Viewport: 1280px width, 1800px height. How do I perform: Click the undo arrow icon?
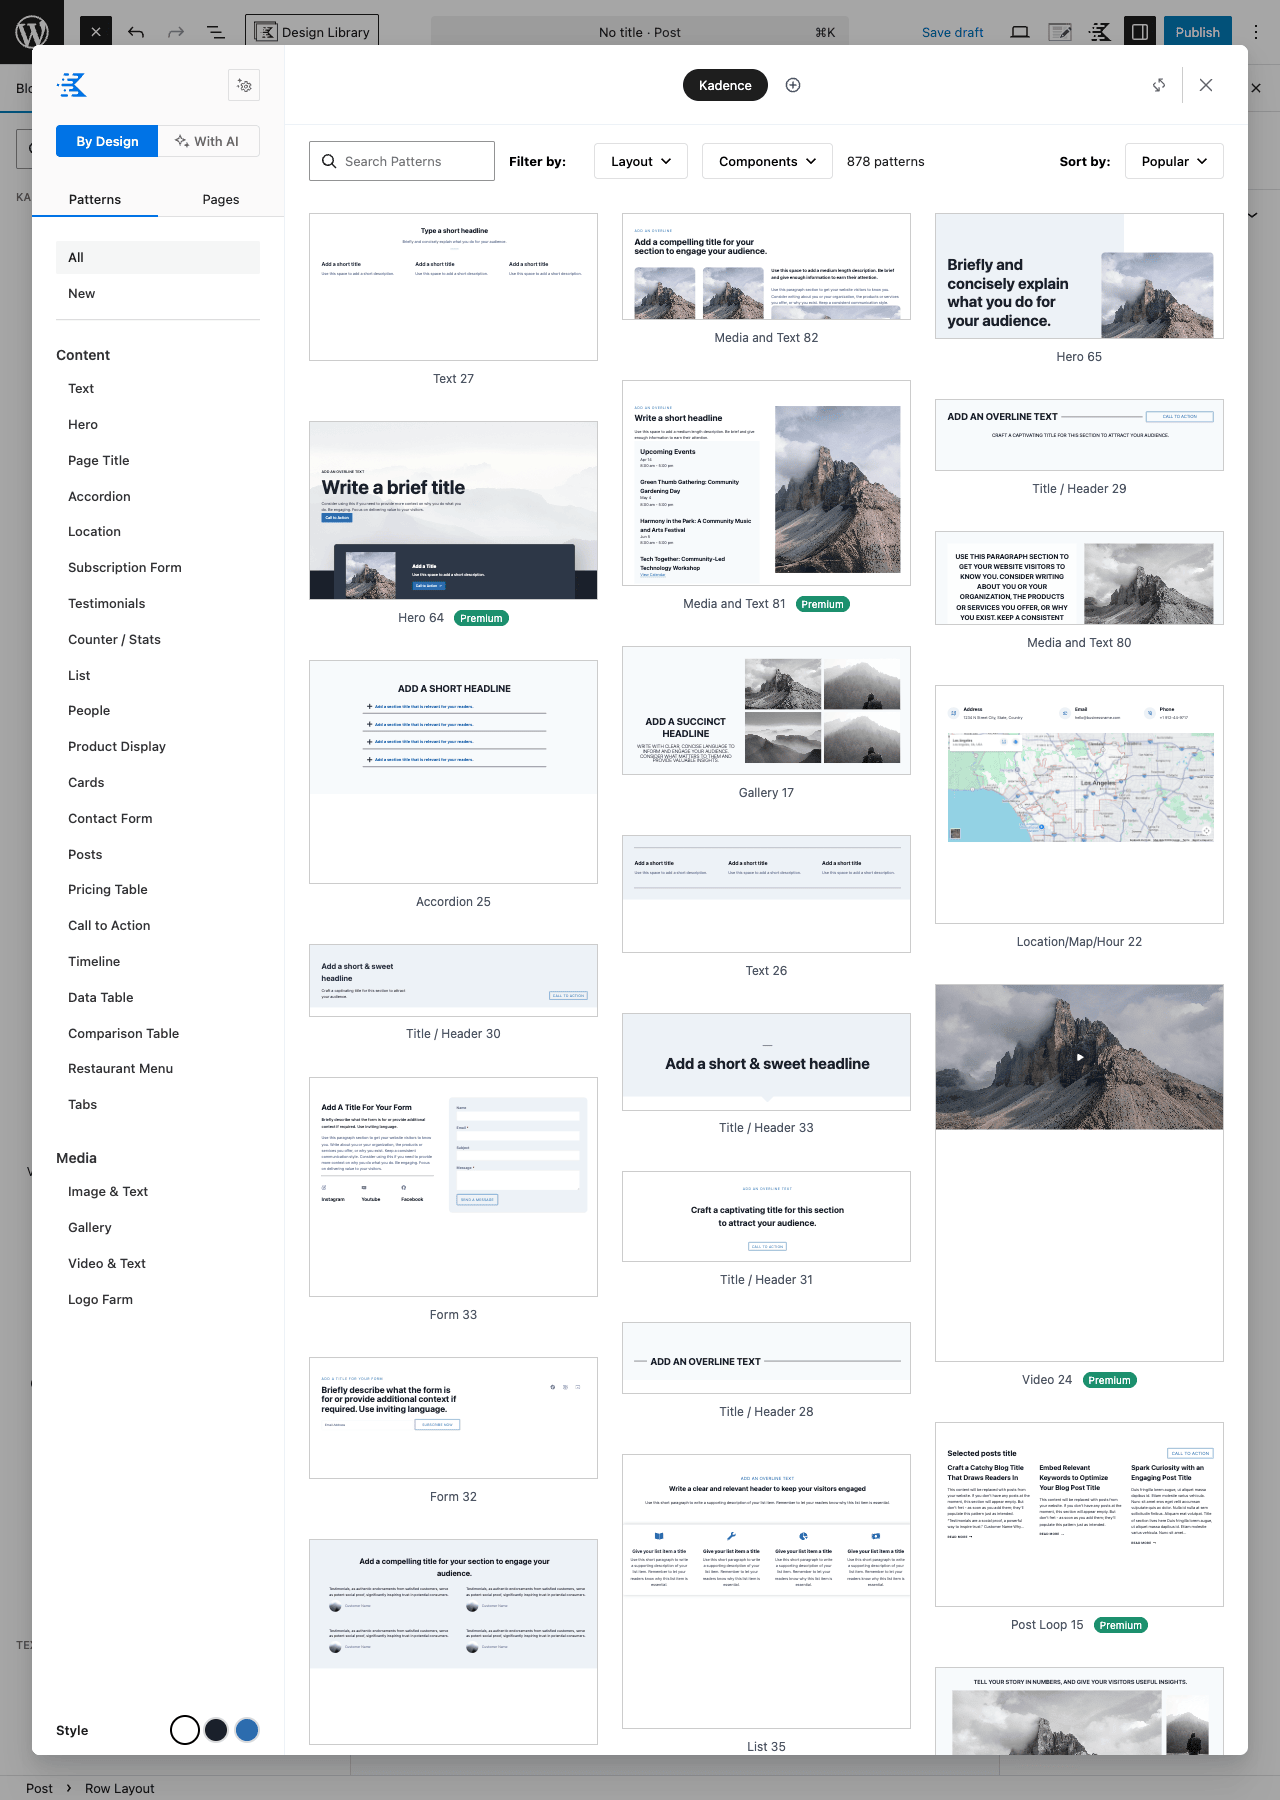[x=136, y=32]
